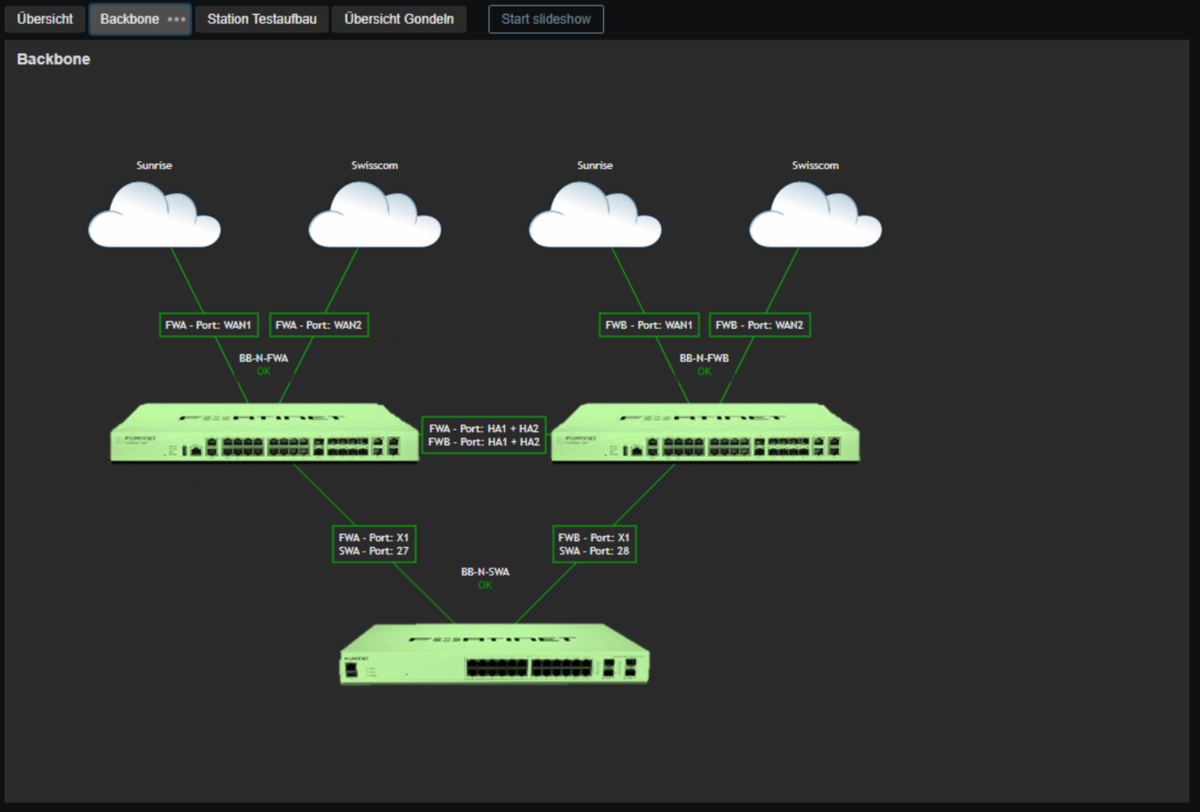The height and width of the screenshot is (812, 1200).
Task: Click the FWB - Port: WAN2 label
Action: [x=760, y=325]
